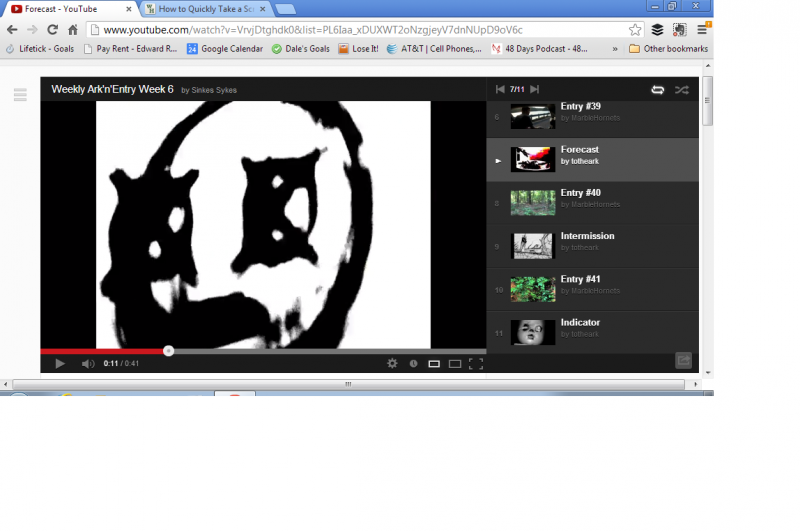The width and height of the screenshot is (800, 531).
Task: Click the red video progress bar
Action: (x=100, y=351)
